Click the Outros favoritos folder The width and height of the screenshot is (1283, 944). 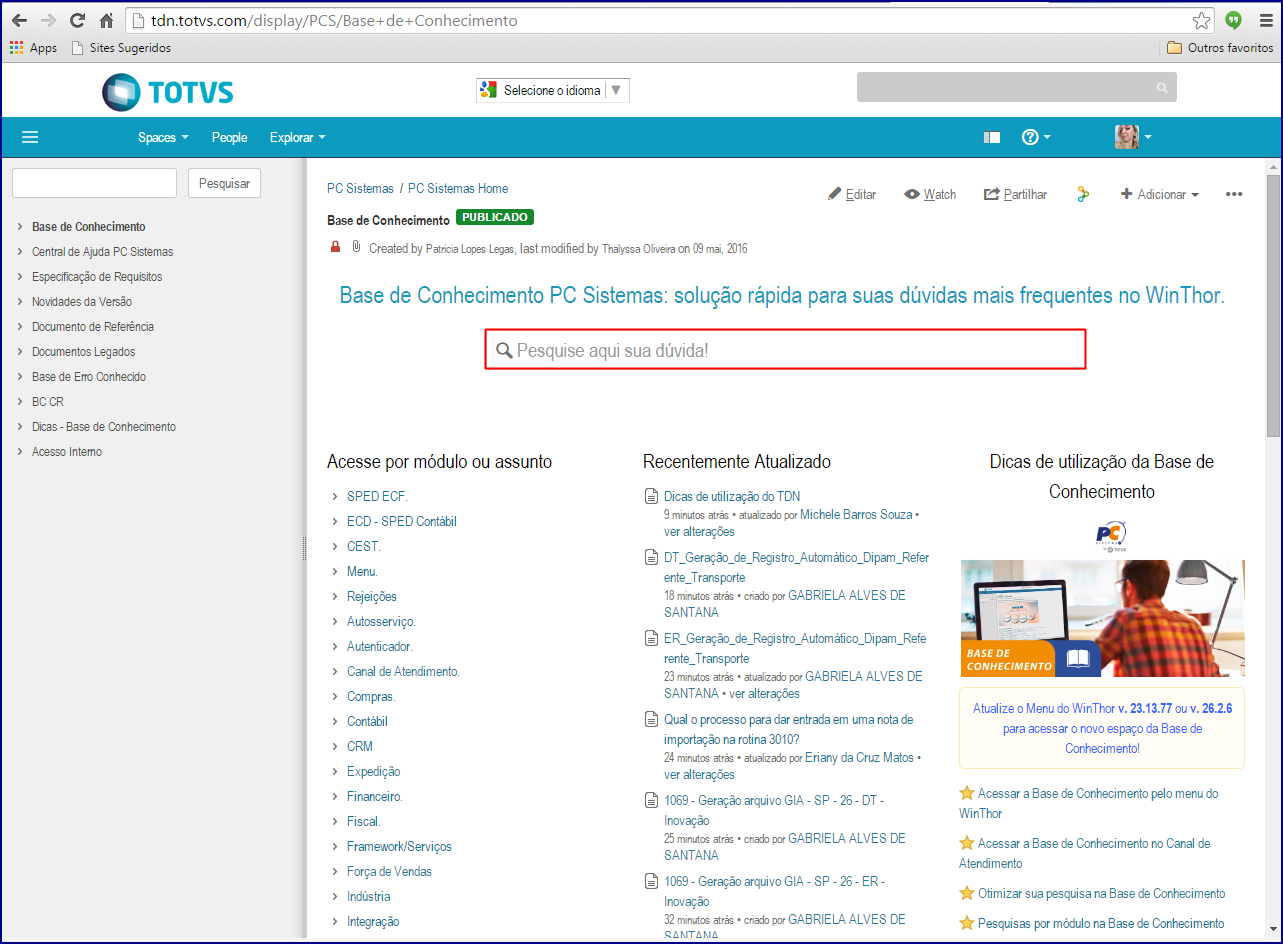click(x=1220, y=48)
